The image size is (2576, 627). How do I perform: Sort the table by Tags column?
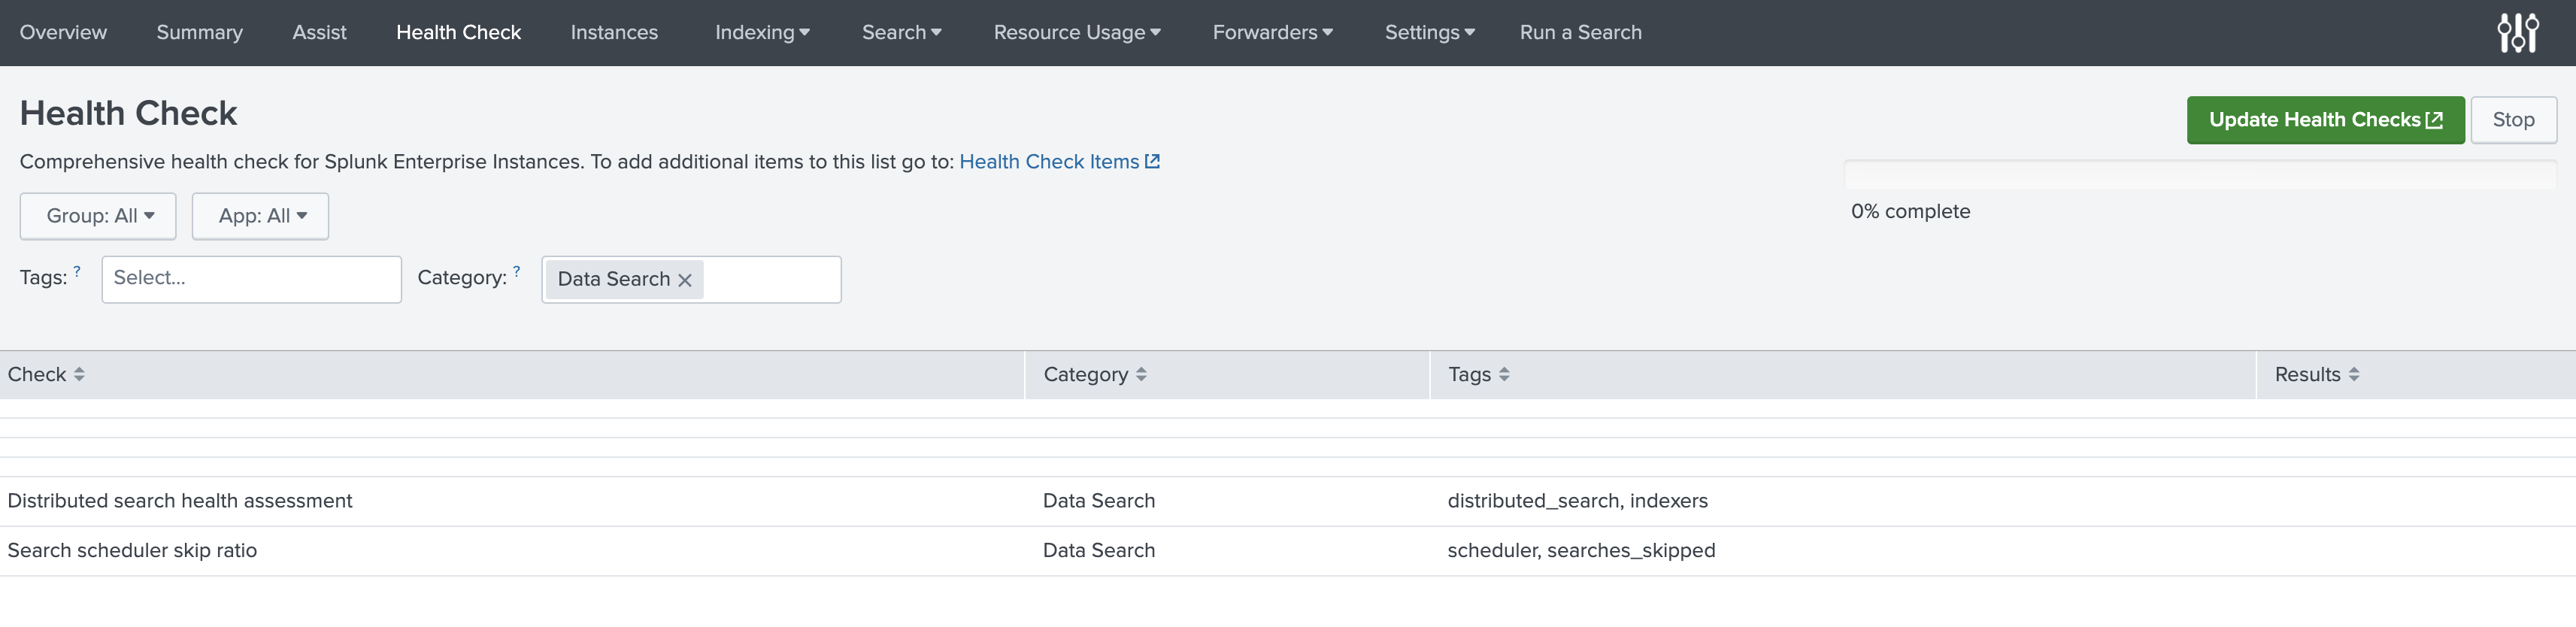pos(1478,374)
